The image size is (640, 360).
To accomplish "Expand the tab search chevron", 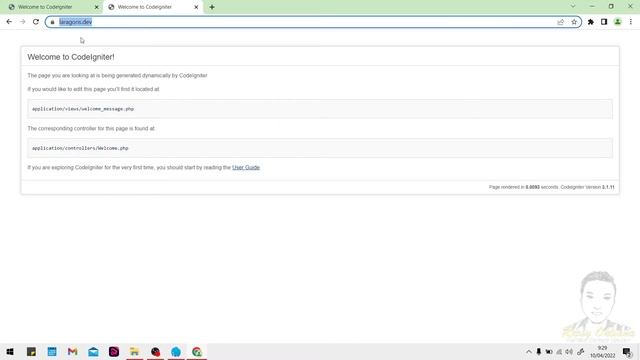I will click(x=573, y=6).
